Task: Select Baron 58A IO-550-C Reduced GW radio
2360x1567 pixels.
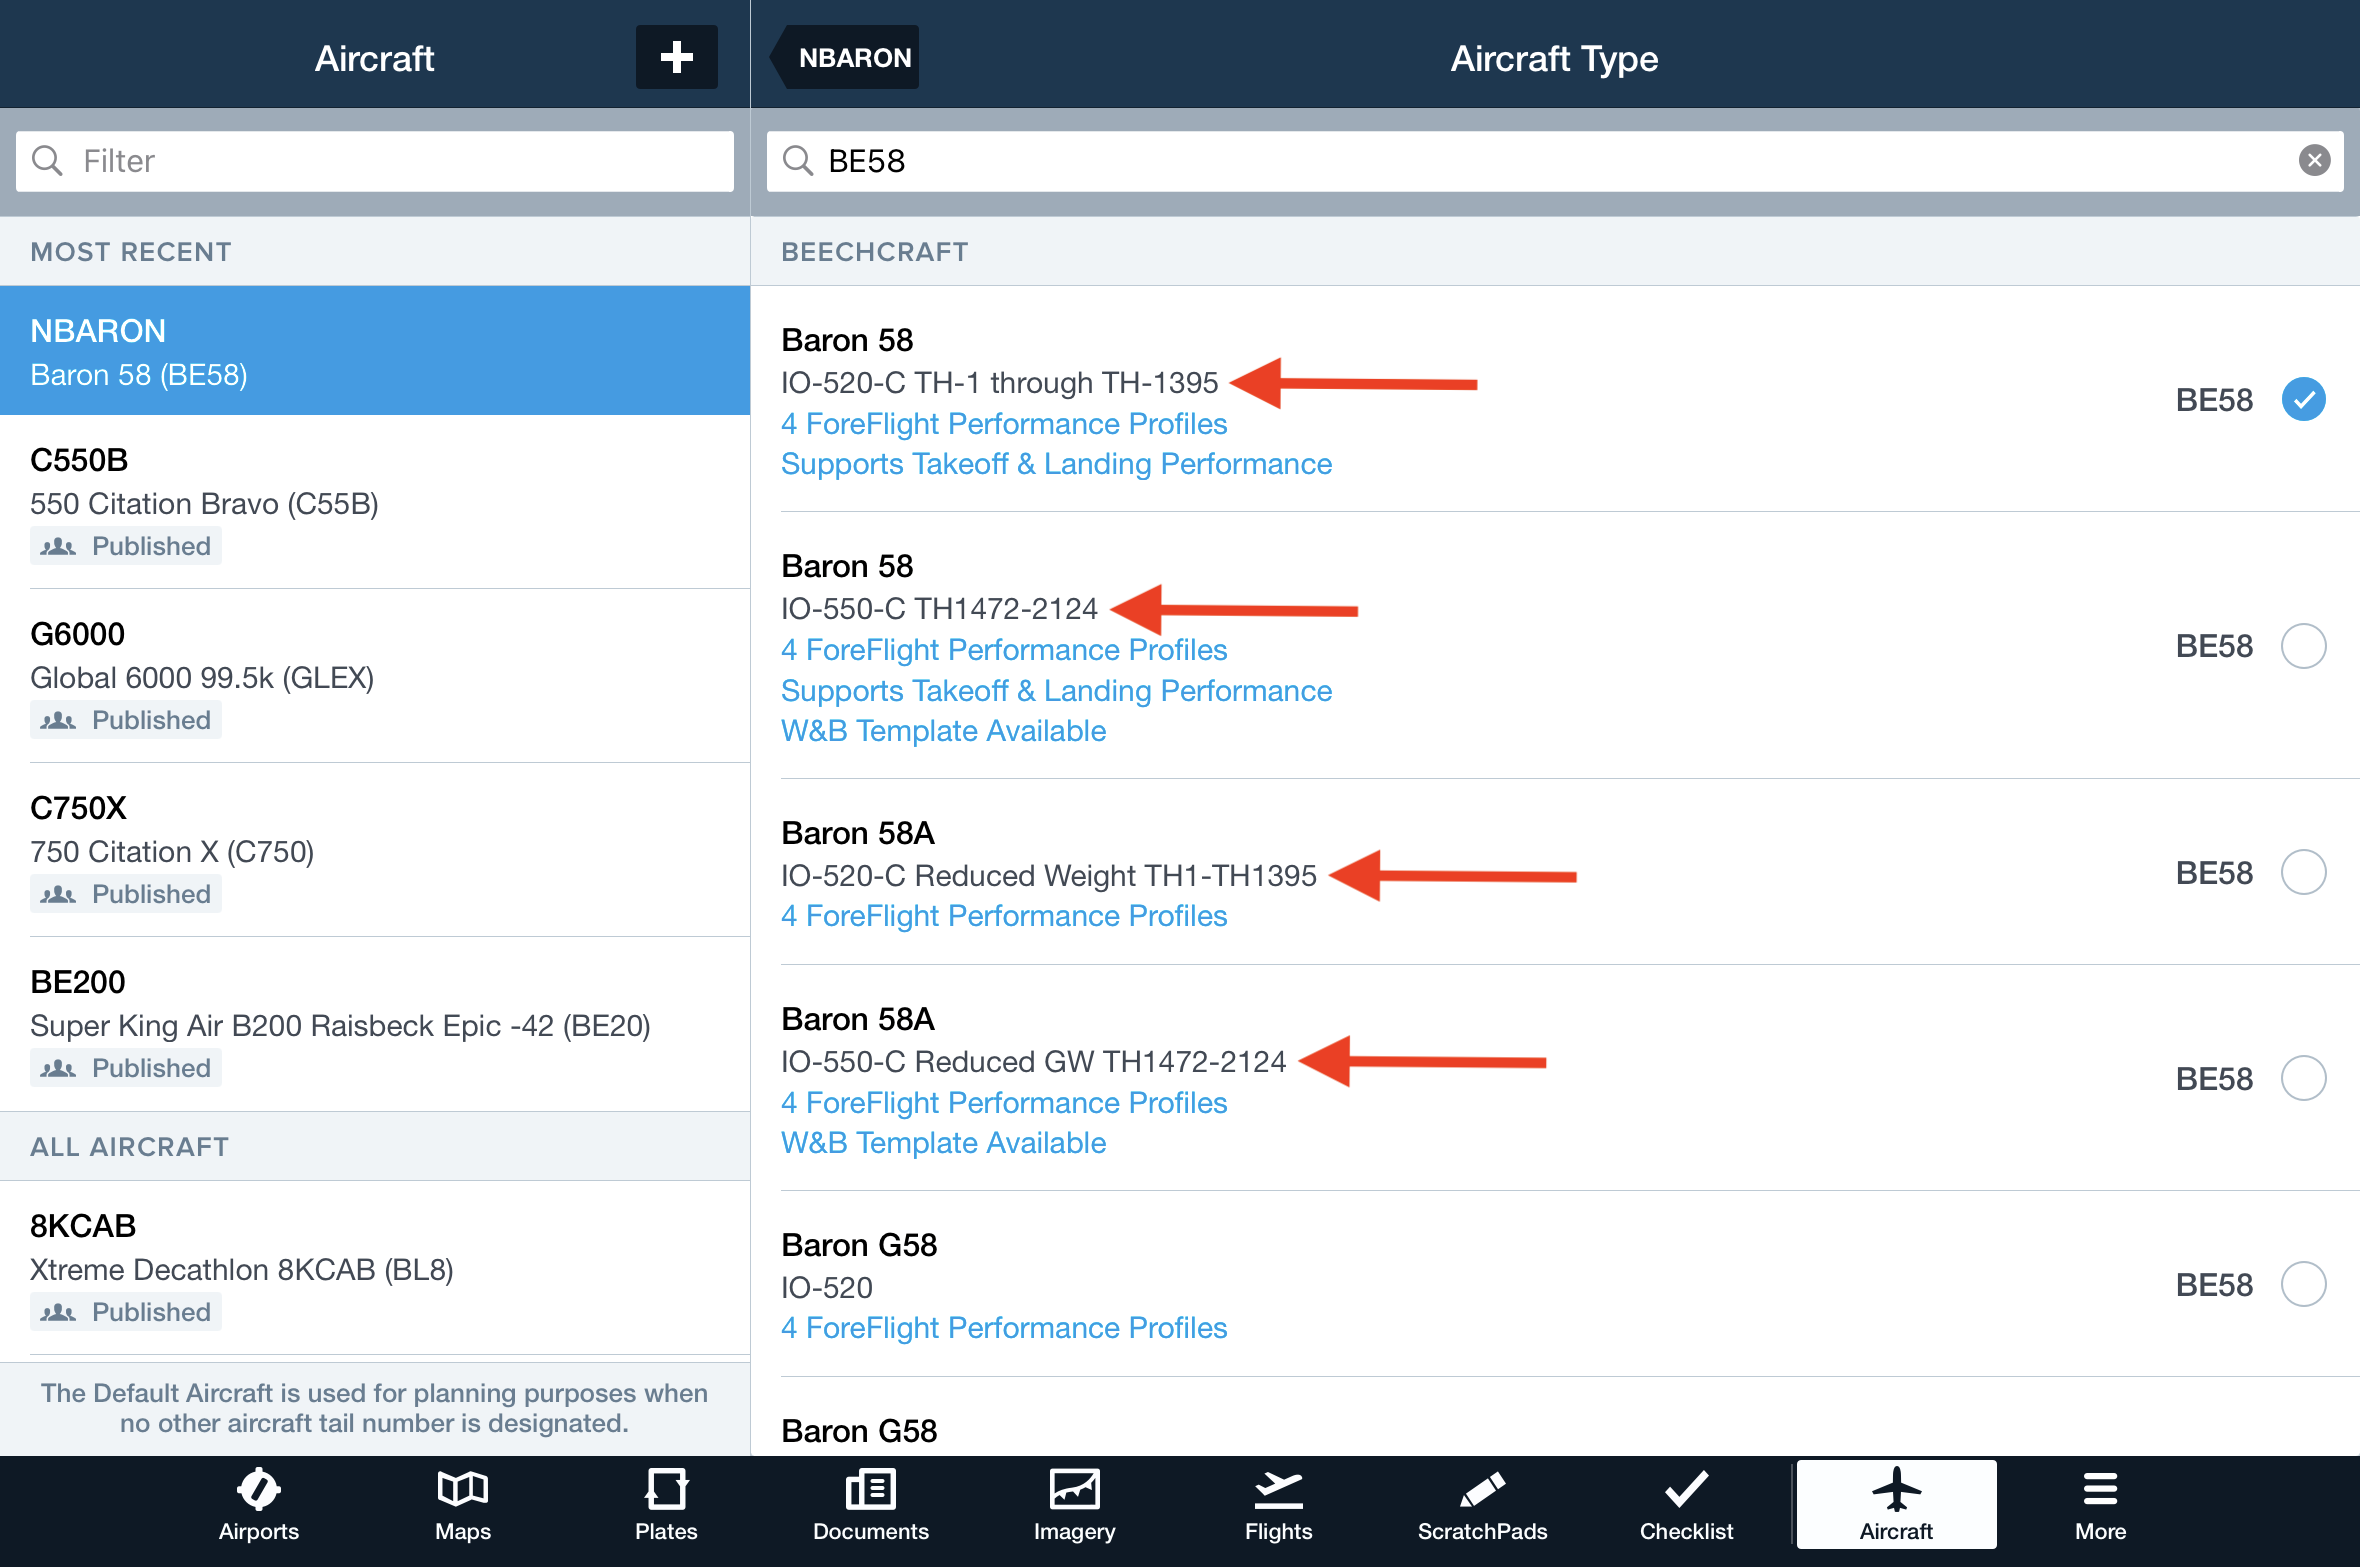Action: (2303, 1078)
